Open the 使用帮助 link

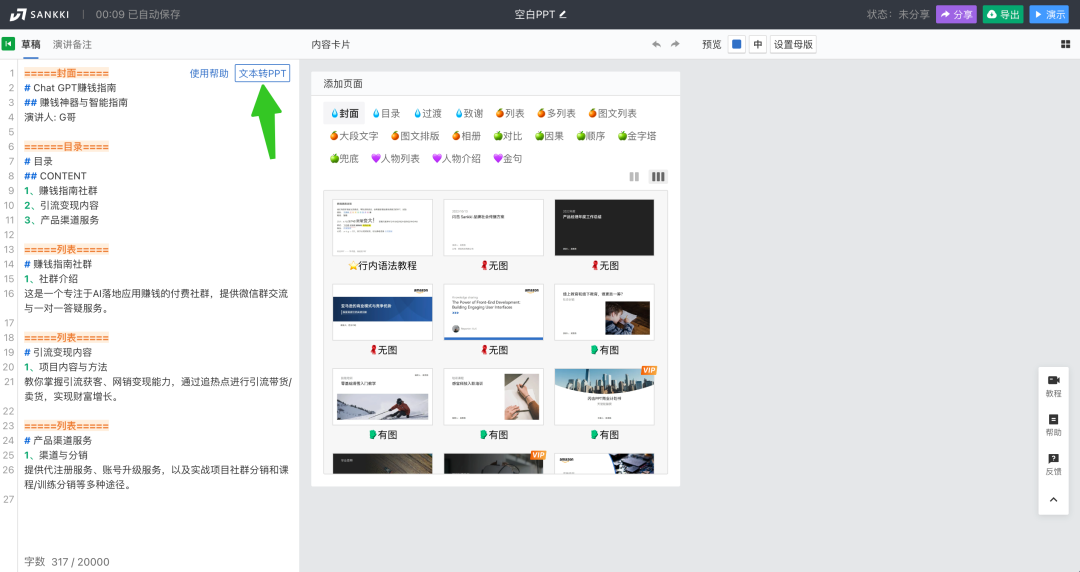(x=209, y=73)
